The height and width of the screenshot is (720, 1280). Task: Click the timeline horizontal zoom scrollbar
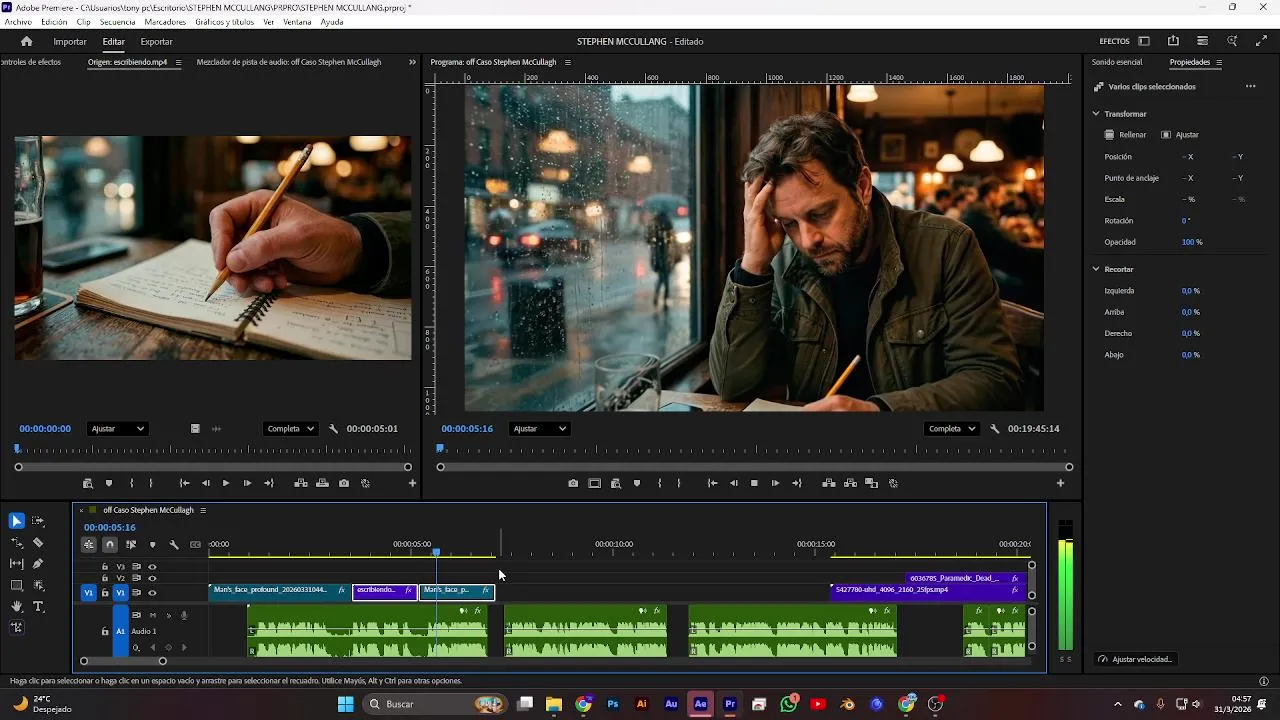pos(123,661)
